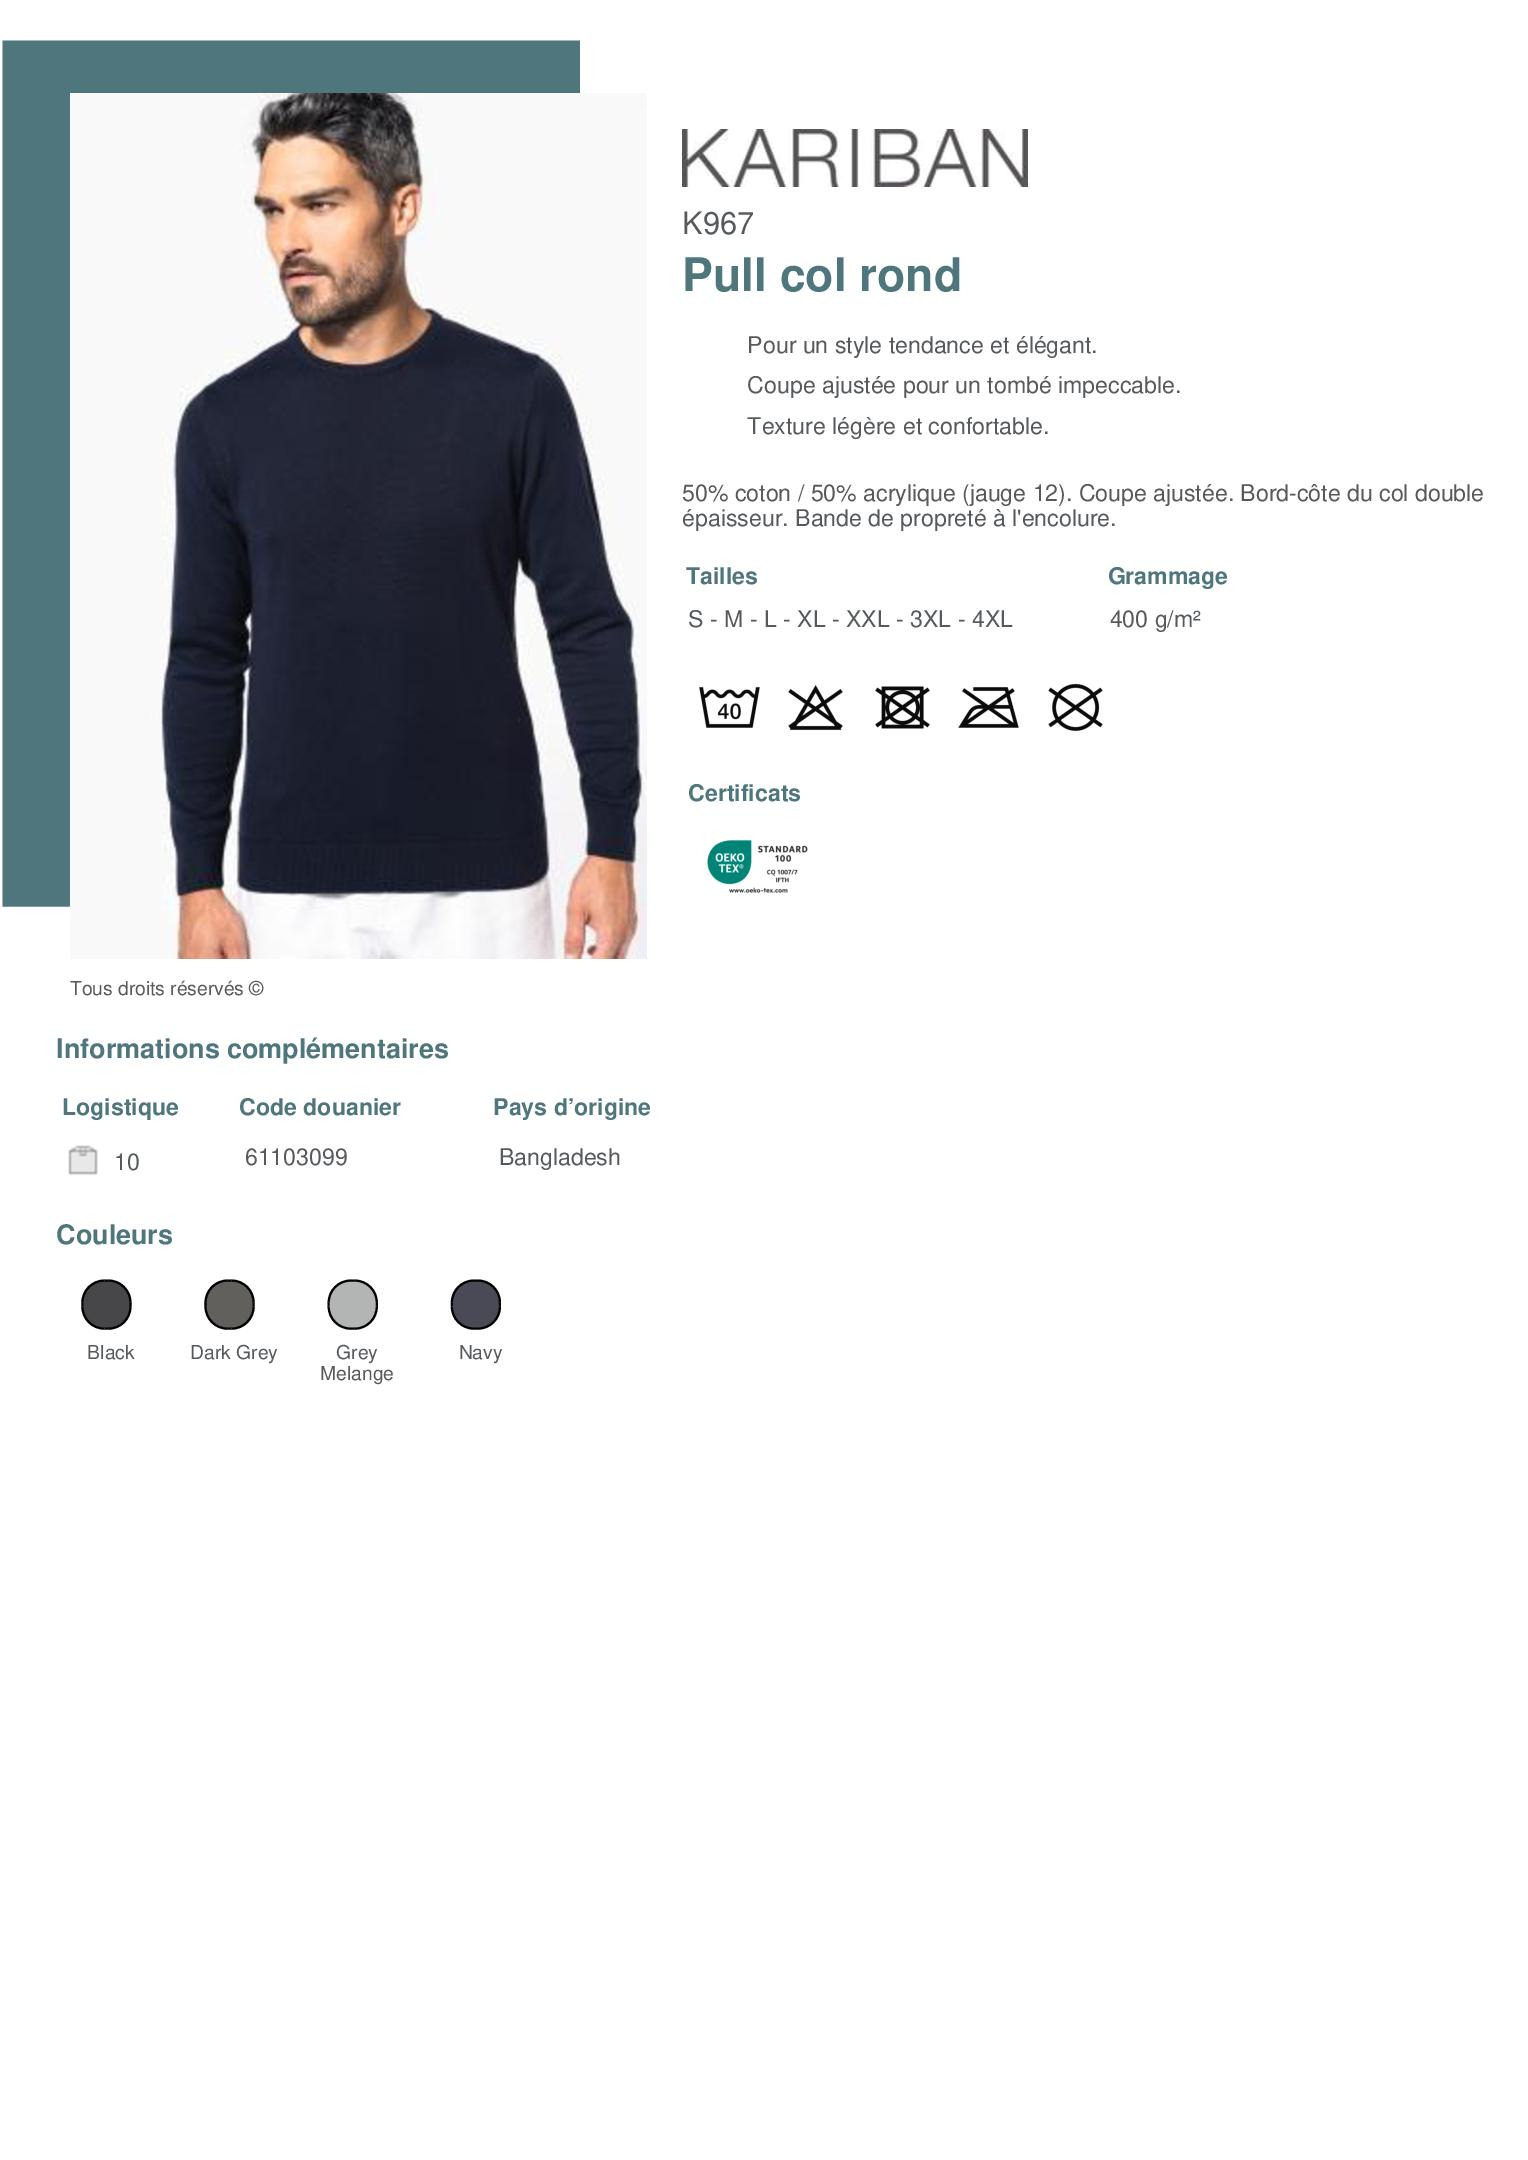The image size is (1528, 2160).
Task: Click the K967 product reference code
Action: 717,224
